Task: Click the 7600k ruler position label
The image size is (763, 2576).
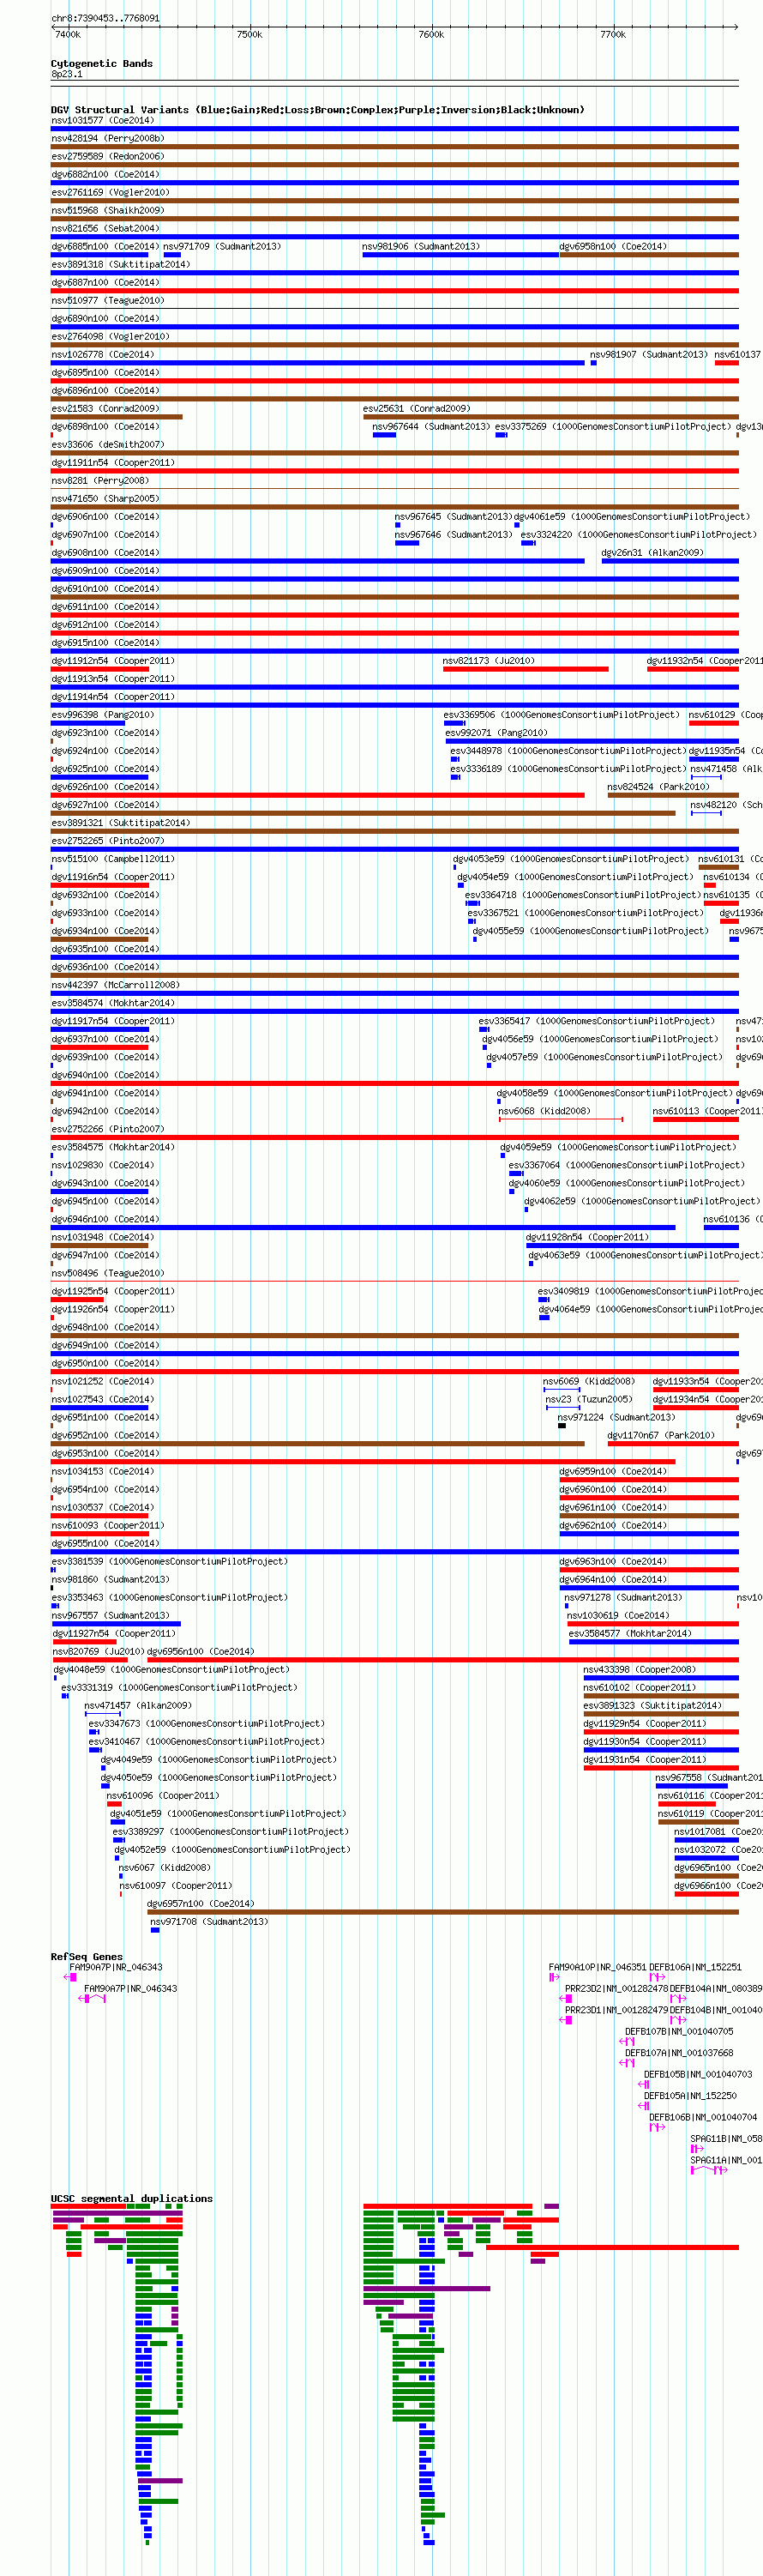Action: (x=431, y=34)
